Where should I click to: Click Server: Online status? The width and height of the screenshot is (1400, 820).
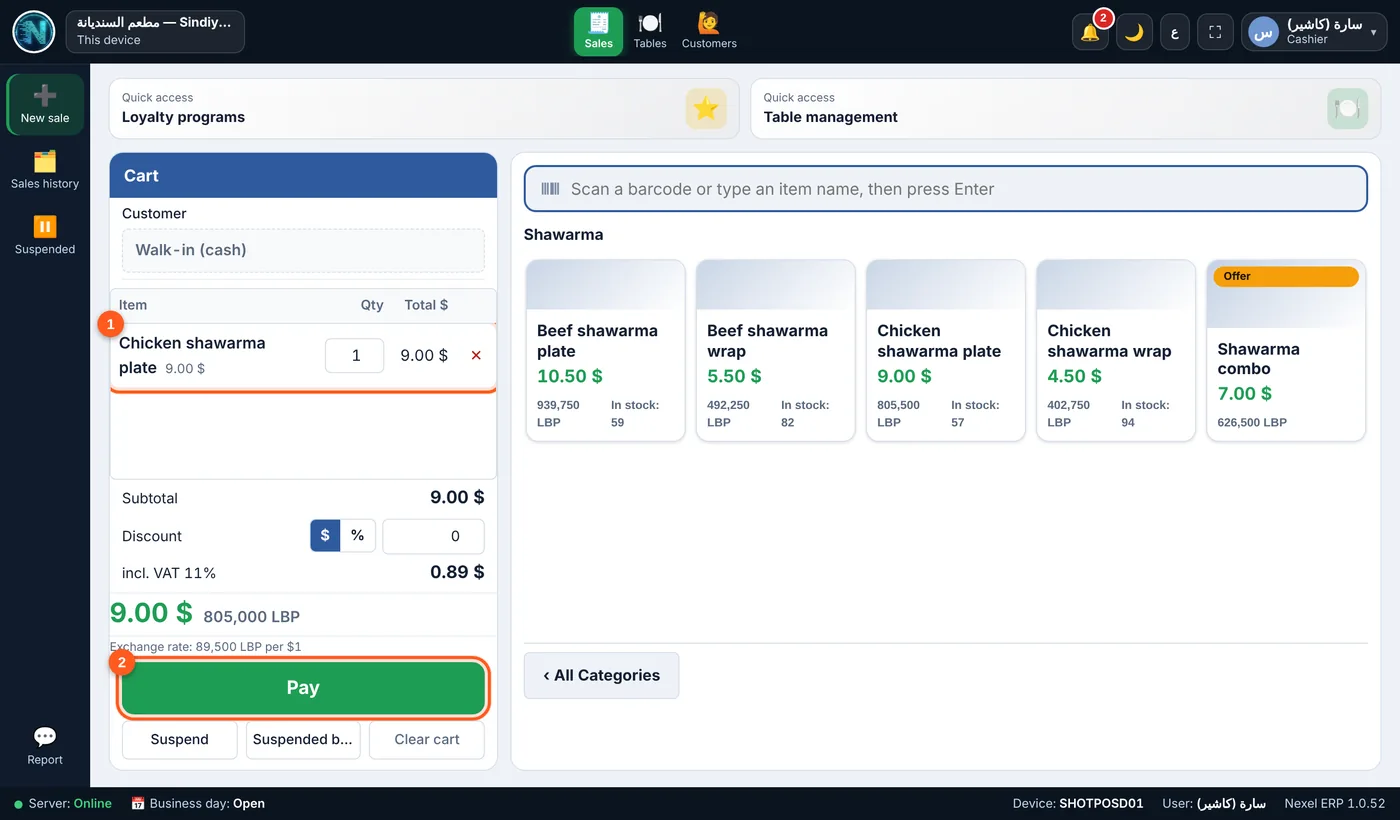63,803
